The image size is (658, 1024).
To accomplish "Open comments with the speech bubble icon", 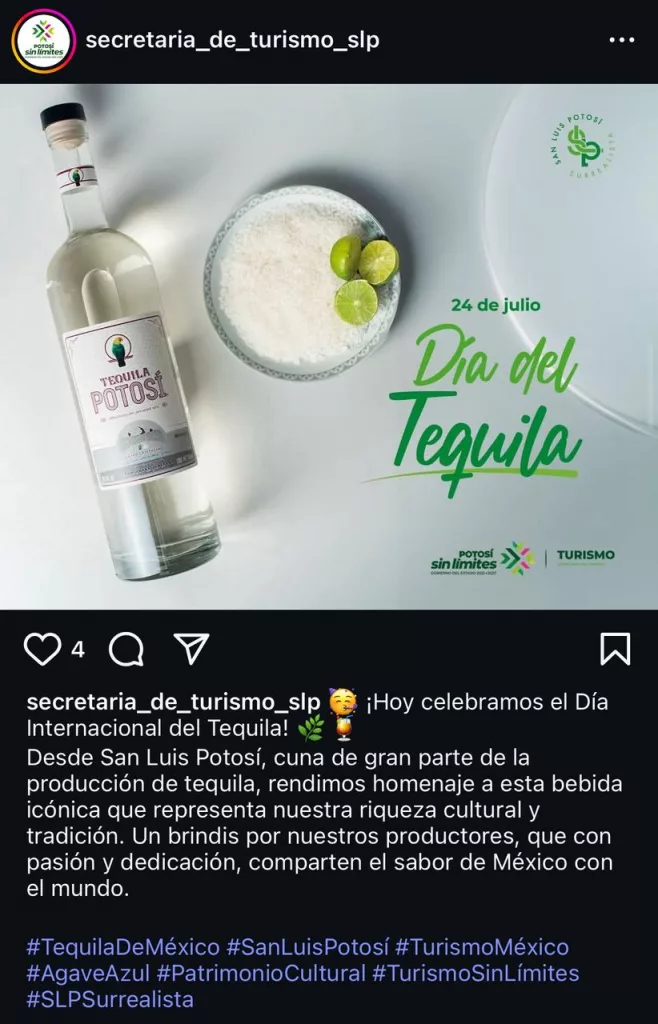I will pyautogui.click(x=126, y=649).
